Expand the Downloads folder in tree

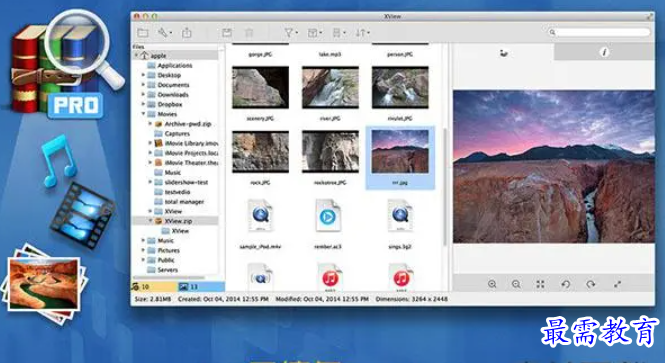(143, 95)
